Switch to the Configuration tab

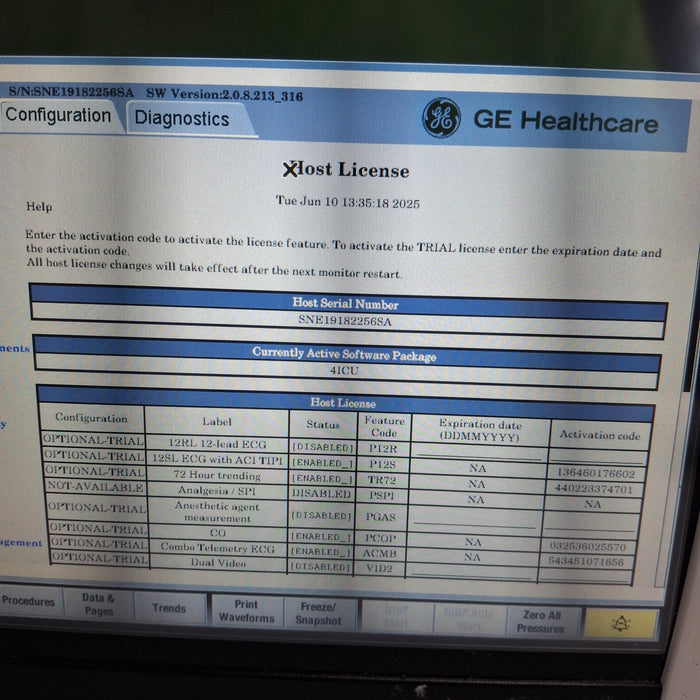[x=58, y=115]
